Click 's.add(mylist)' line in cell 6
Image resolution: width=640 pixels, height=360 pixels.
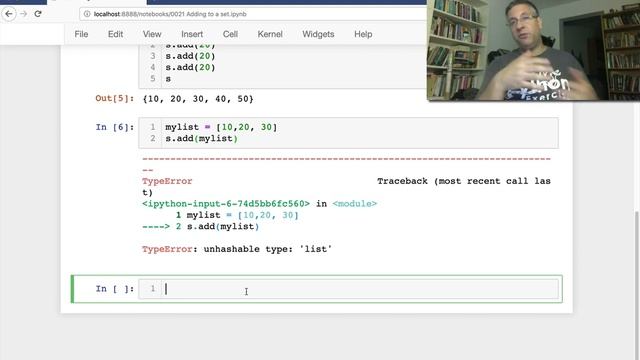201,139
